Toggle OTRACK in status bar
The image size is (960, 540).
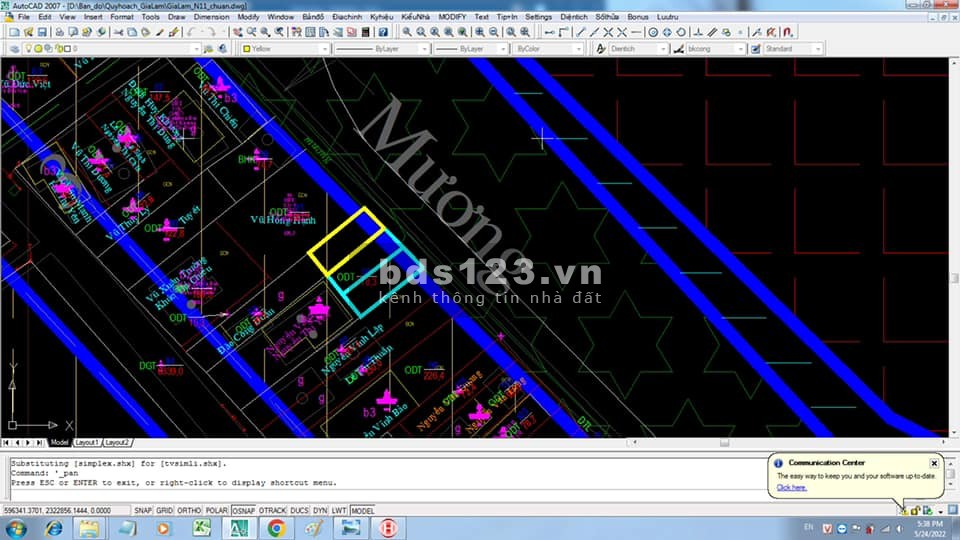pos(272,510)
